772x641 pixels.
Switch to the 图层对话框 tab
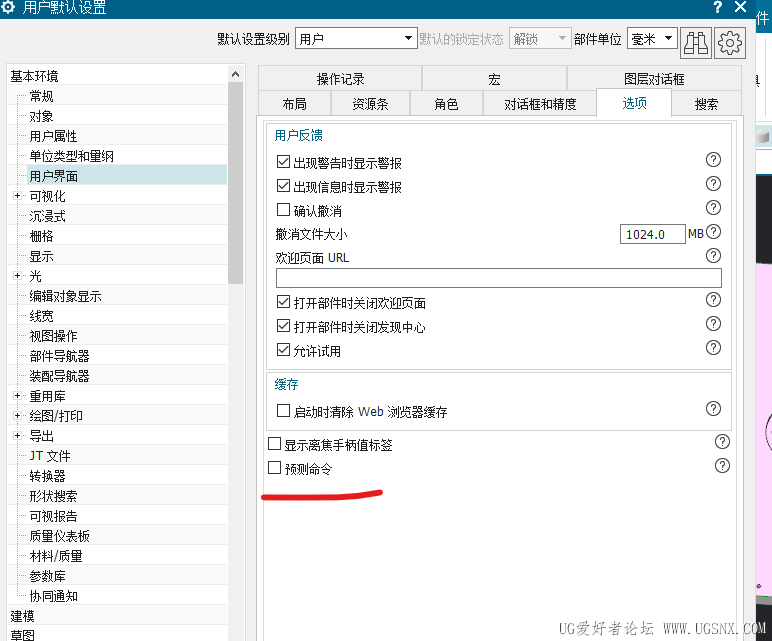coord(654,79)
